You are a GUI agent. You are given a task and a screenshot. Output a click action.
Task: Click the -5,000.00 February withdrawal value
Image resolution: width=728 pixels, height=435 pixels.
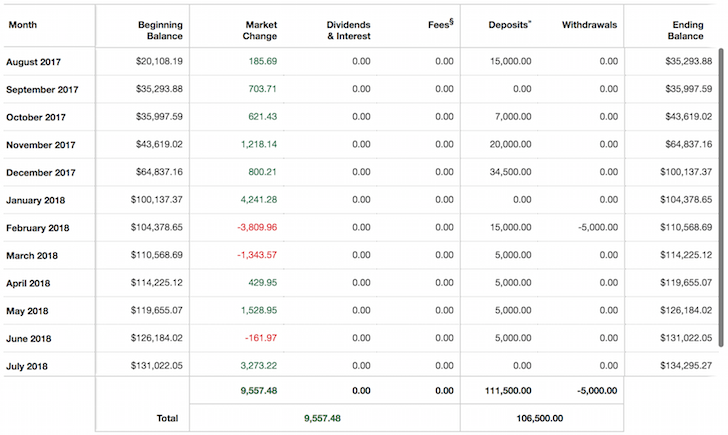pyautogui.click(x=598, y=227)
